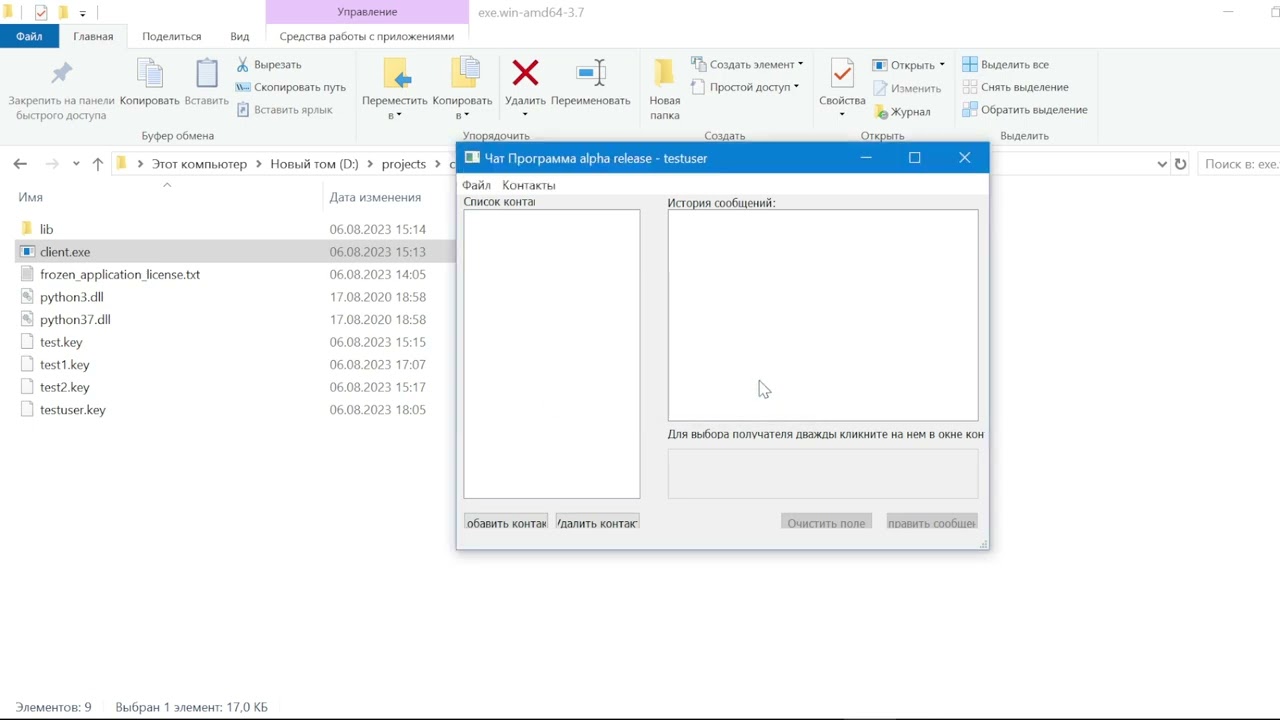The width and height of the screenshot is (1280, 720).
Task: Select the test2.key file
Action: (x=65, y=387)
